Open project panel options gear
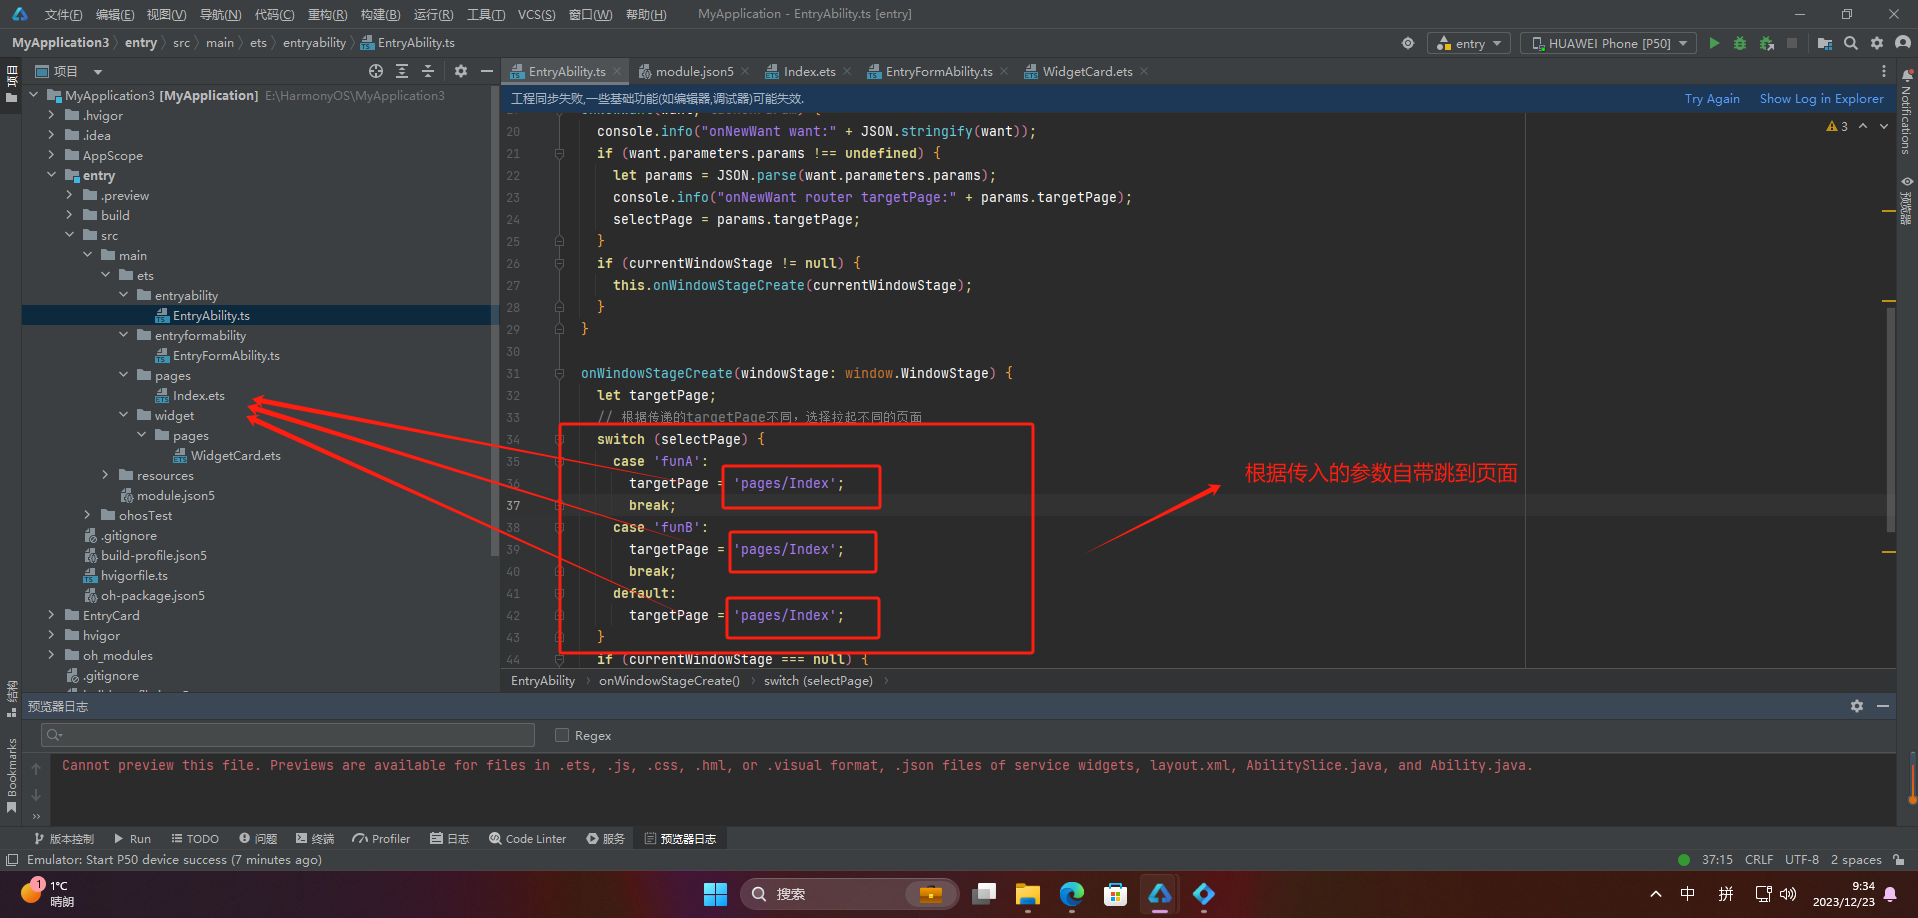 point(461,71)
